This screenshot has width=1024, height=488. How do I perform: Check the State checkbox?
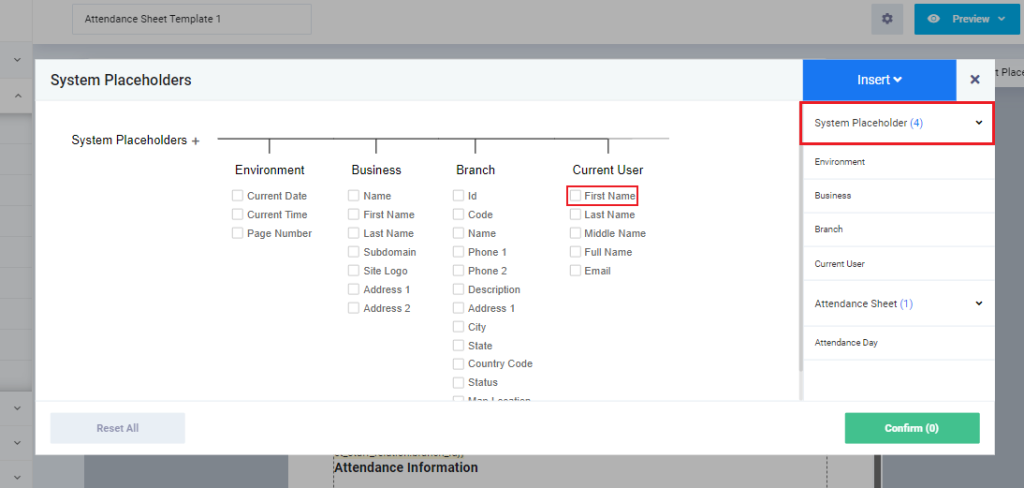tap(458, 346)
